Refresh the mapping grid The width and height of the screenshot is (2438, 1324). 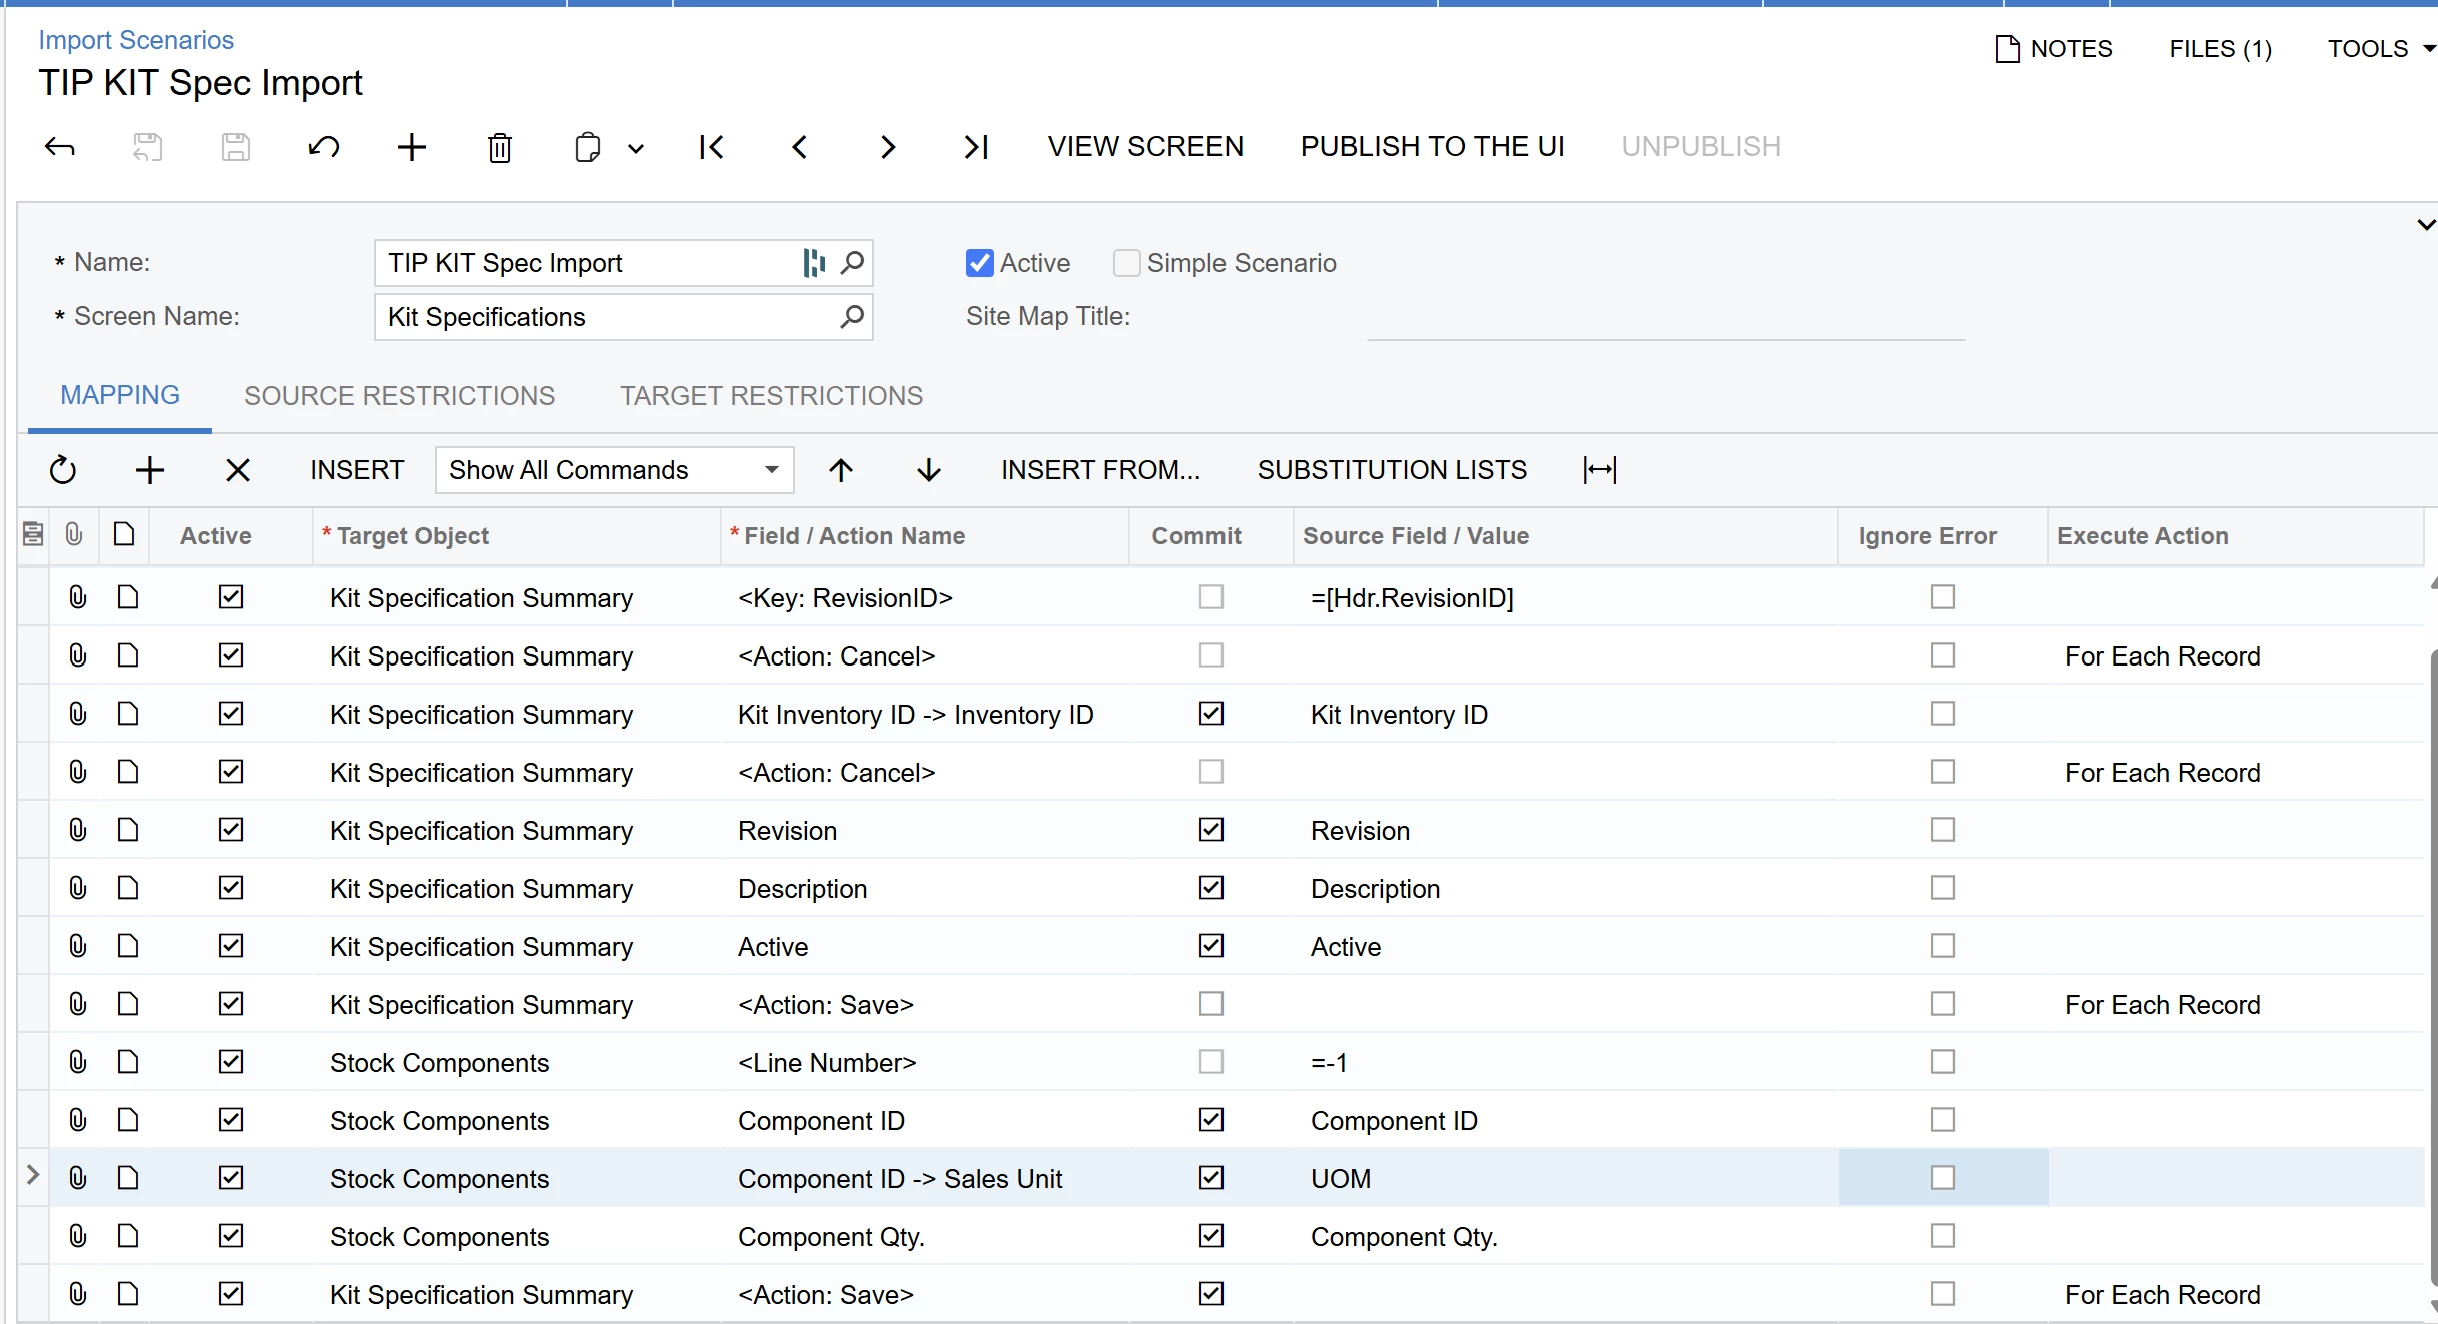(x=62, y=470)
